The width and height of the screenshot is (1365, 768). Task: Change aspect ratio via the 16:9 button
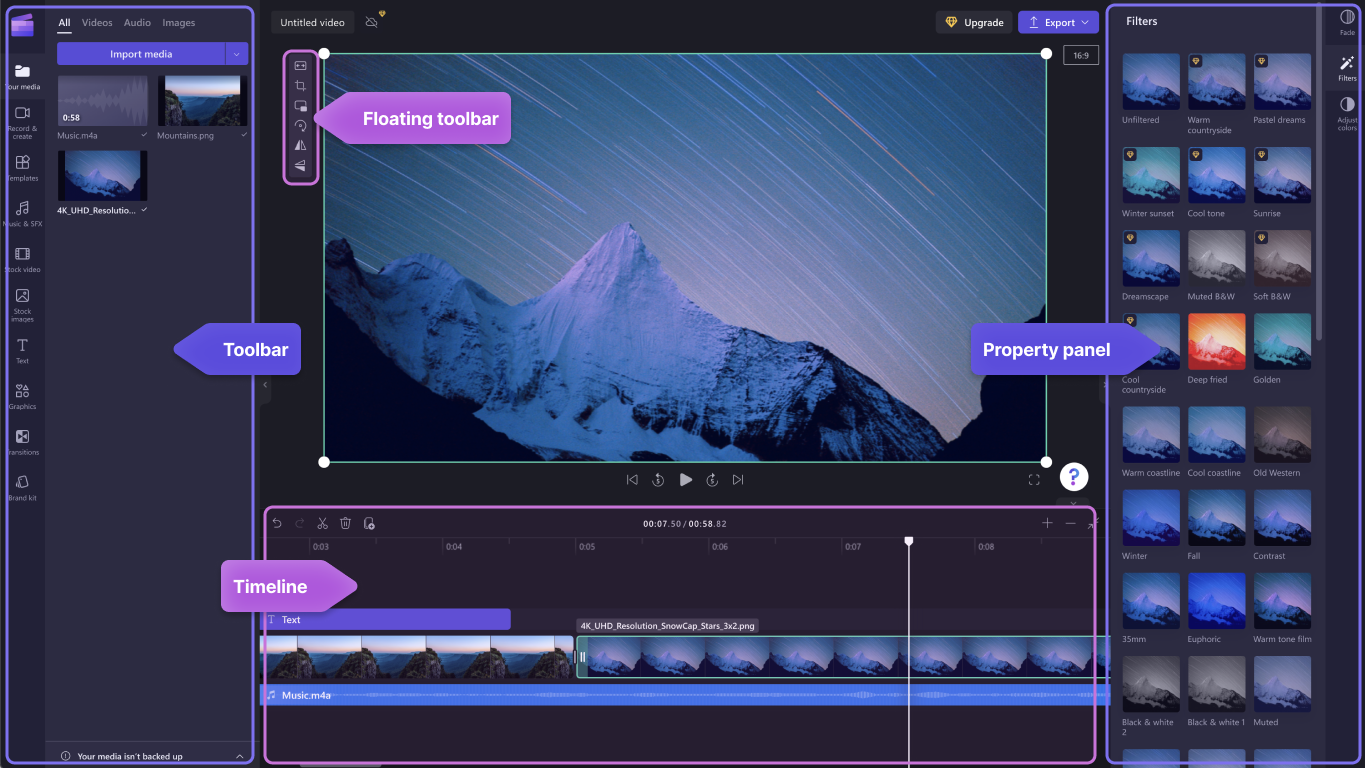tap(1080, 55)
